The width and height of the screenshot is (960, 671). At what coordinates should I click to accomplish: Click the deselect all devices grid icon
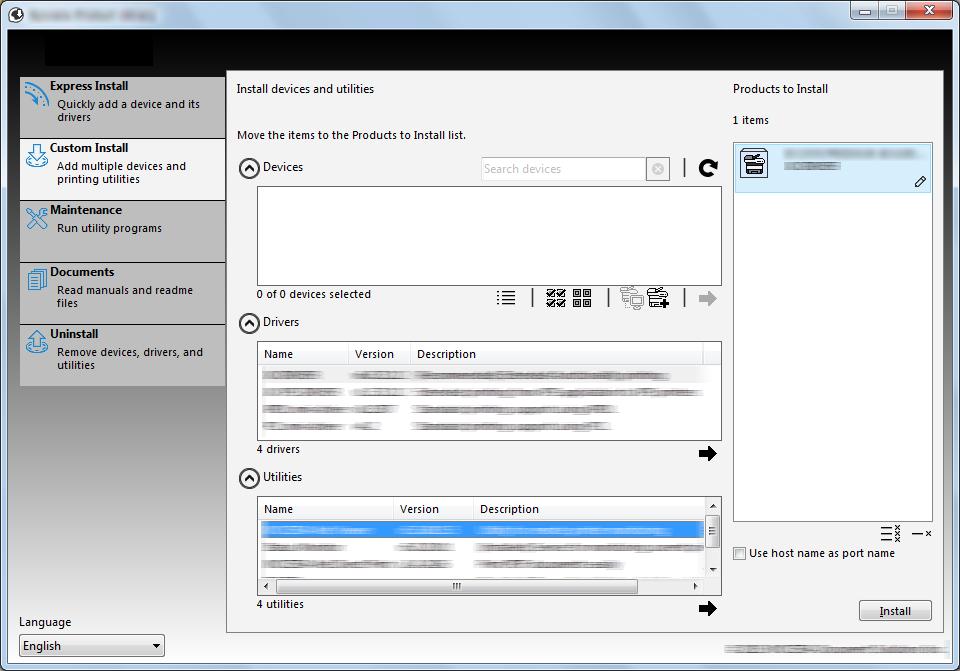click(582, 298)
